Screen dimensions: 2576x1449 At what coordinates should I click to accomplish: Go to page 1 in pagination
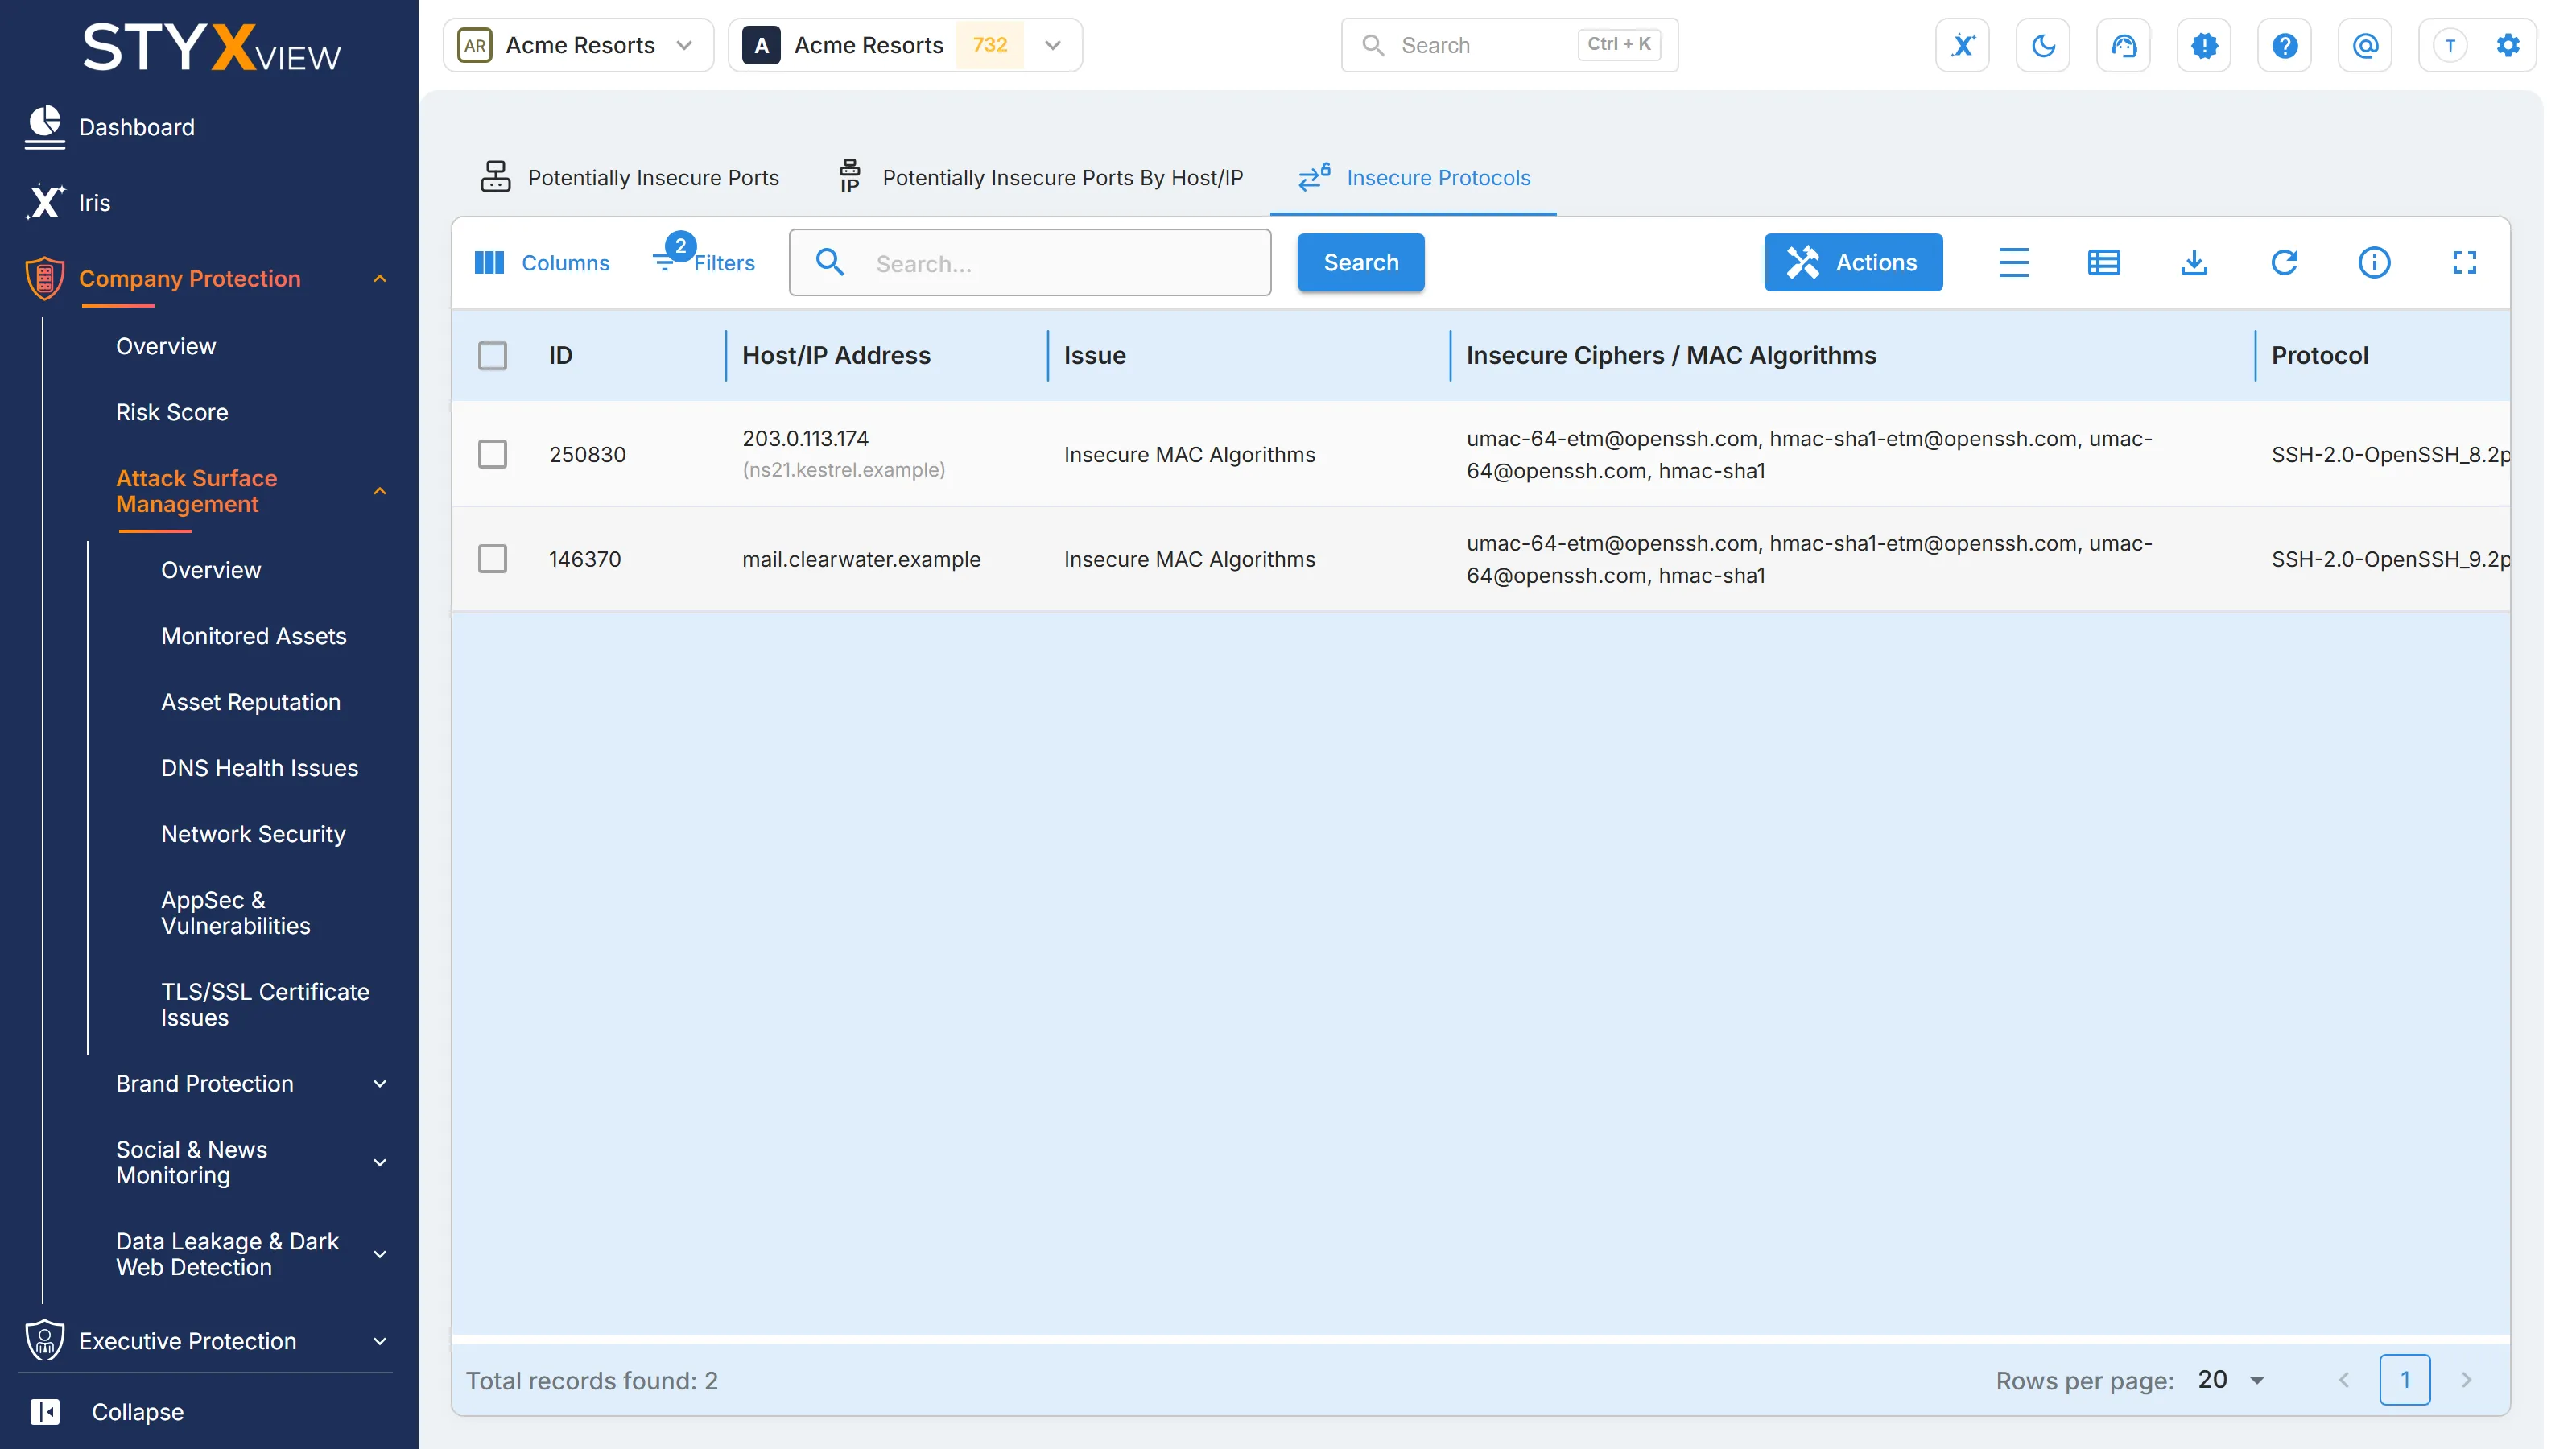[2404, 1380]
